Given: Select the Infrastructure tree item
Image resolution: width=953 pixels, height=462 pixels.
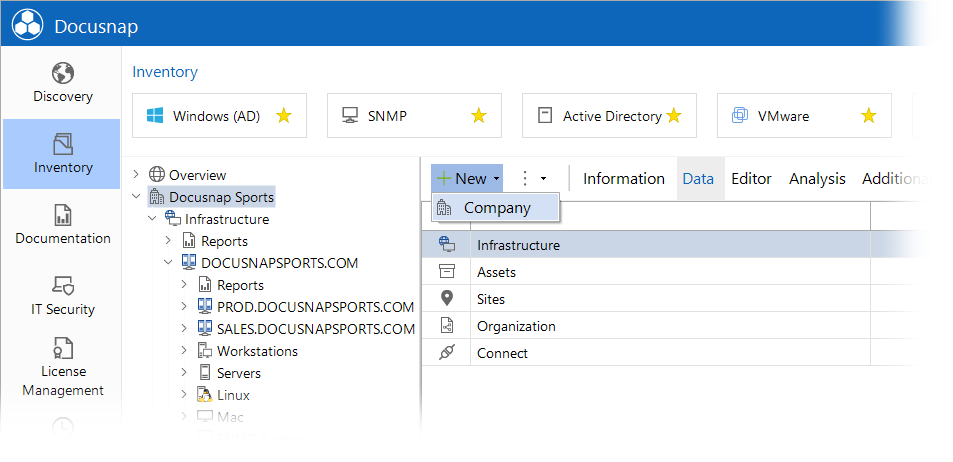Looking at the screenshot, I should pyautogui.click(x=227, y=219).
